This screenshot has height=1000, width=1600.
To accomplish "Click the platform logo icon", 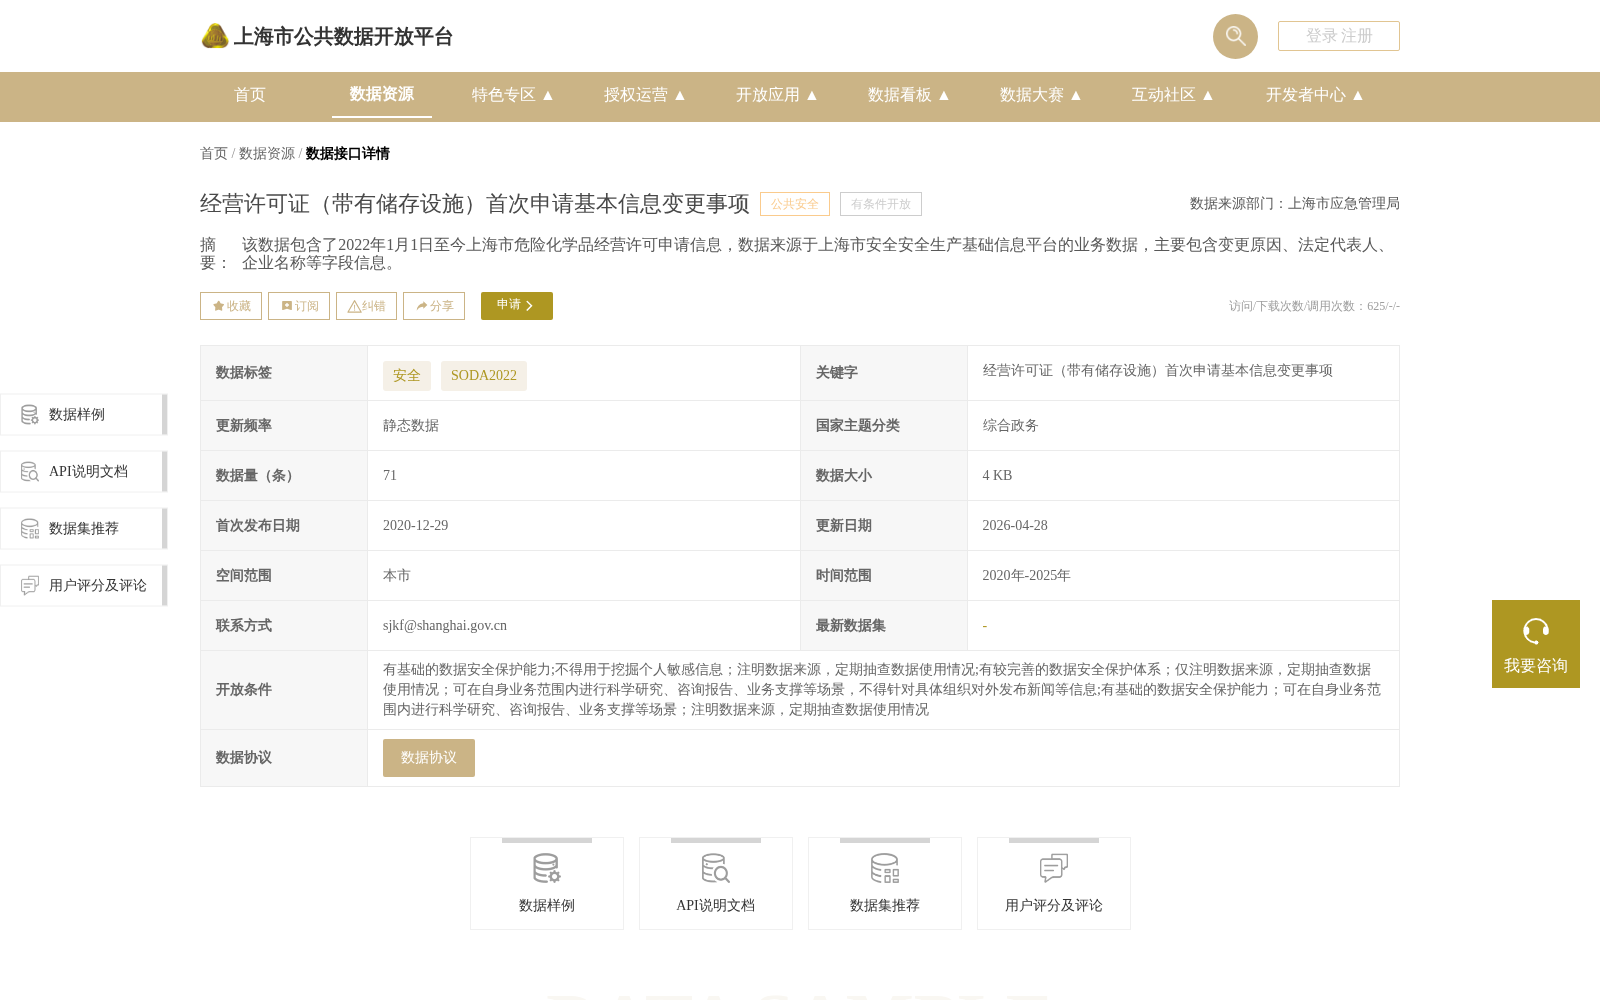I will (215, 36).
